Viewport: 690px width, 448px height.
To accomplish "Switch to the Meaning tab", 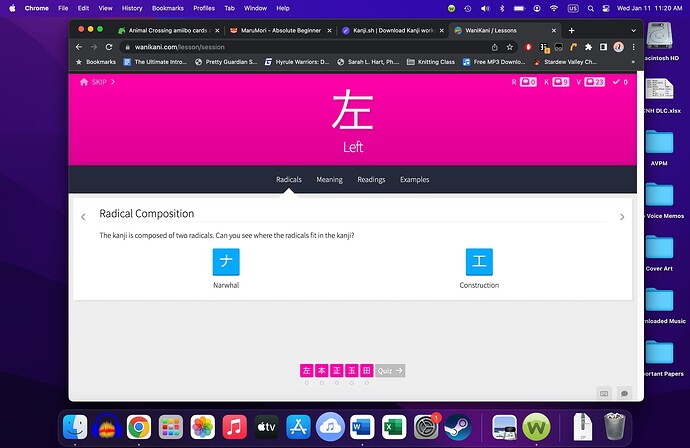I will (x=329, y=180).
